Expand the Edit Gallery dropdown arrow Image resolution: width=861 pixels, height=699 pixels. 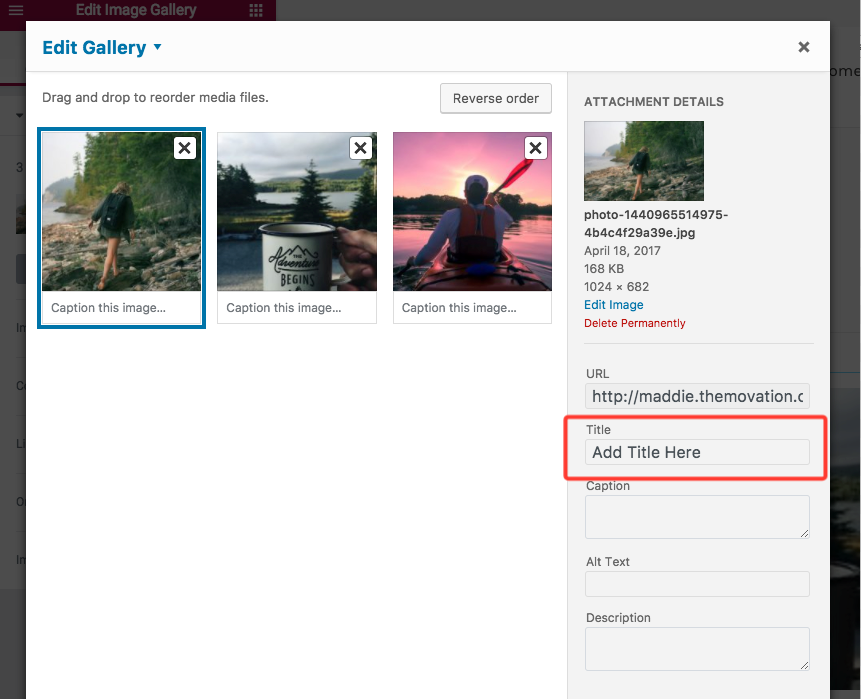point(158,47)
